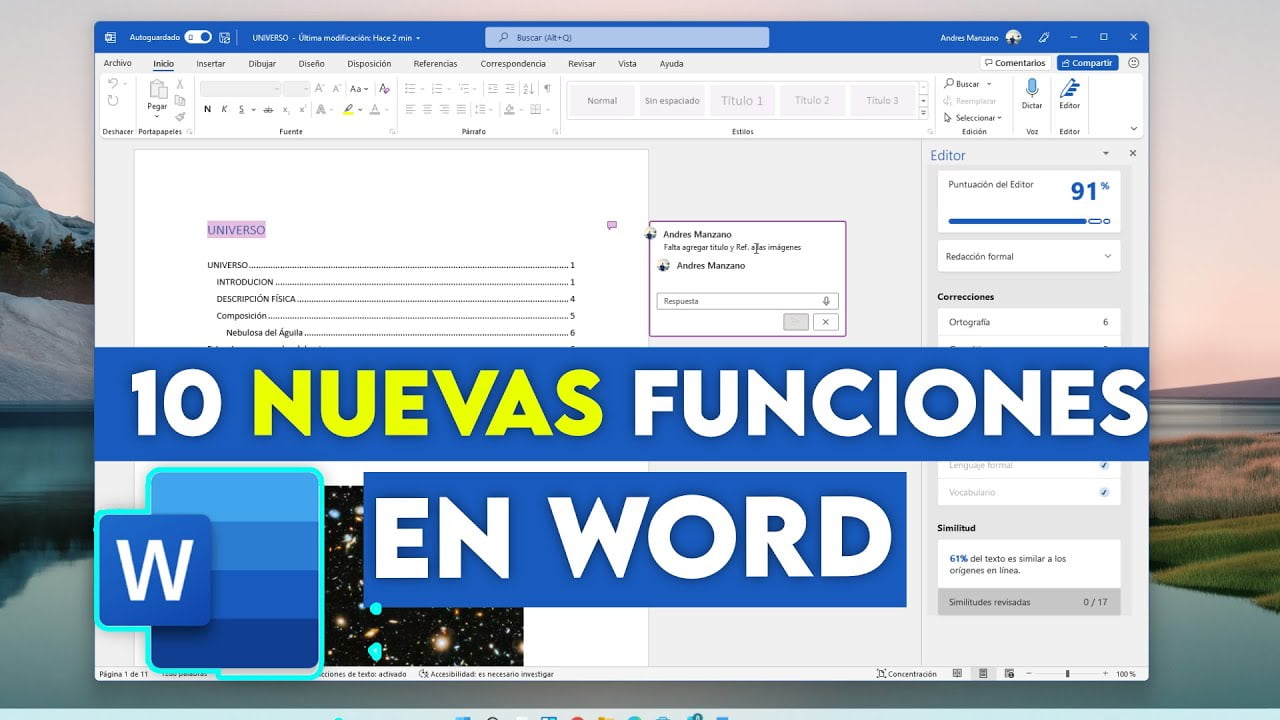Viewport: 1280px width, 720px height.
Task: Click the Editor icon in ribbon
Action: point(1069,88)
